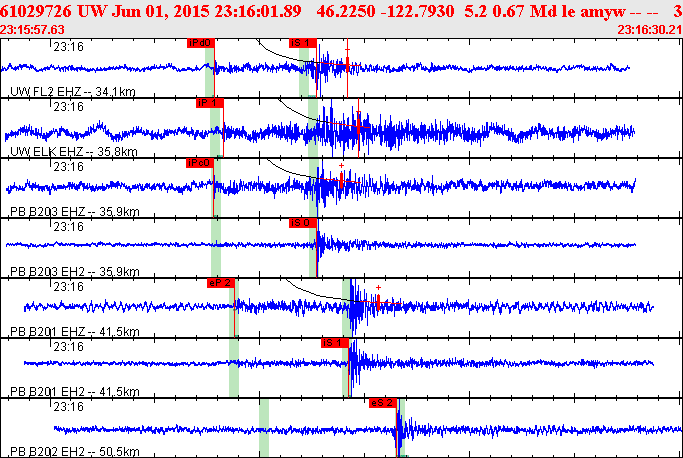Select the eP 2 pick flag on B201 EHZ
Viewport: 683px width, 458px height.
click(220, 283)
